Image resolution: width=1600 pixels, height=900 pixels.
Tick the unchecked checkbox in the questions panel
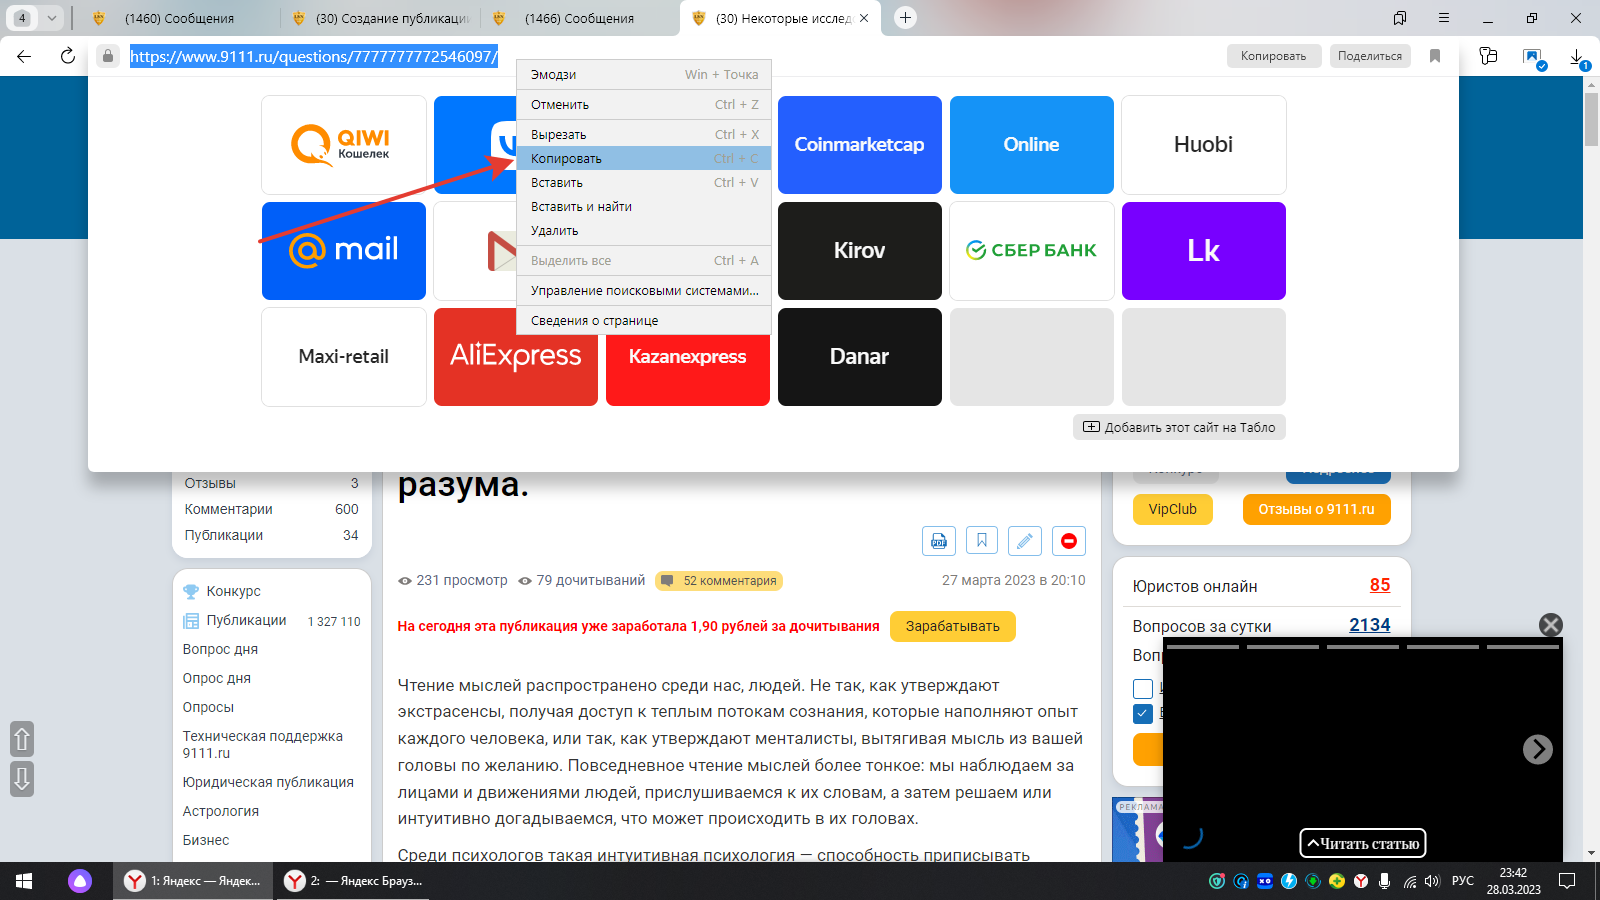(x=1143, y=688)
